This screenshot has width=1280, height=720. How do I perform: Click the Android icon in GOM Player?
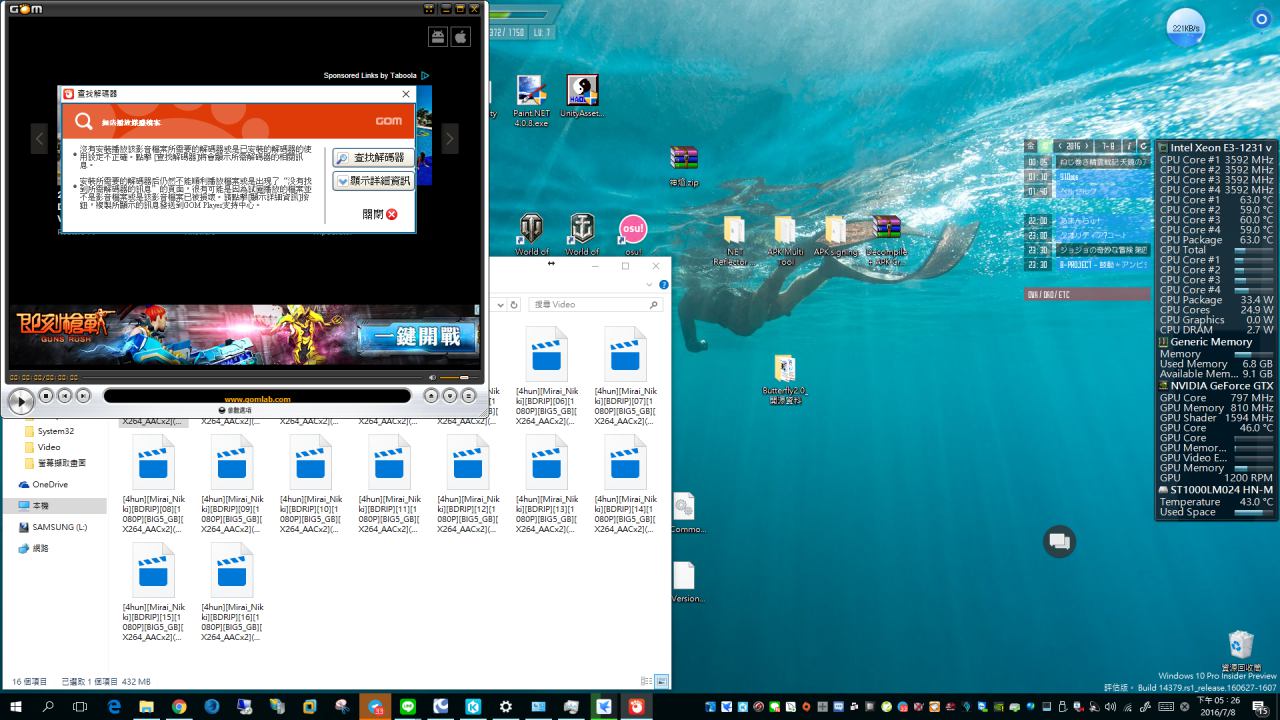[438, 37]
